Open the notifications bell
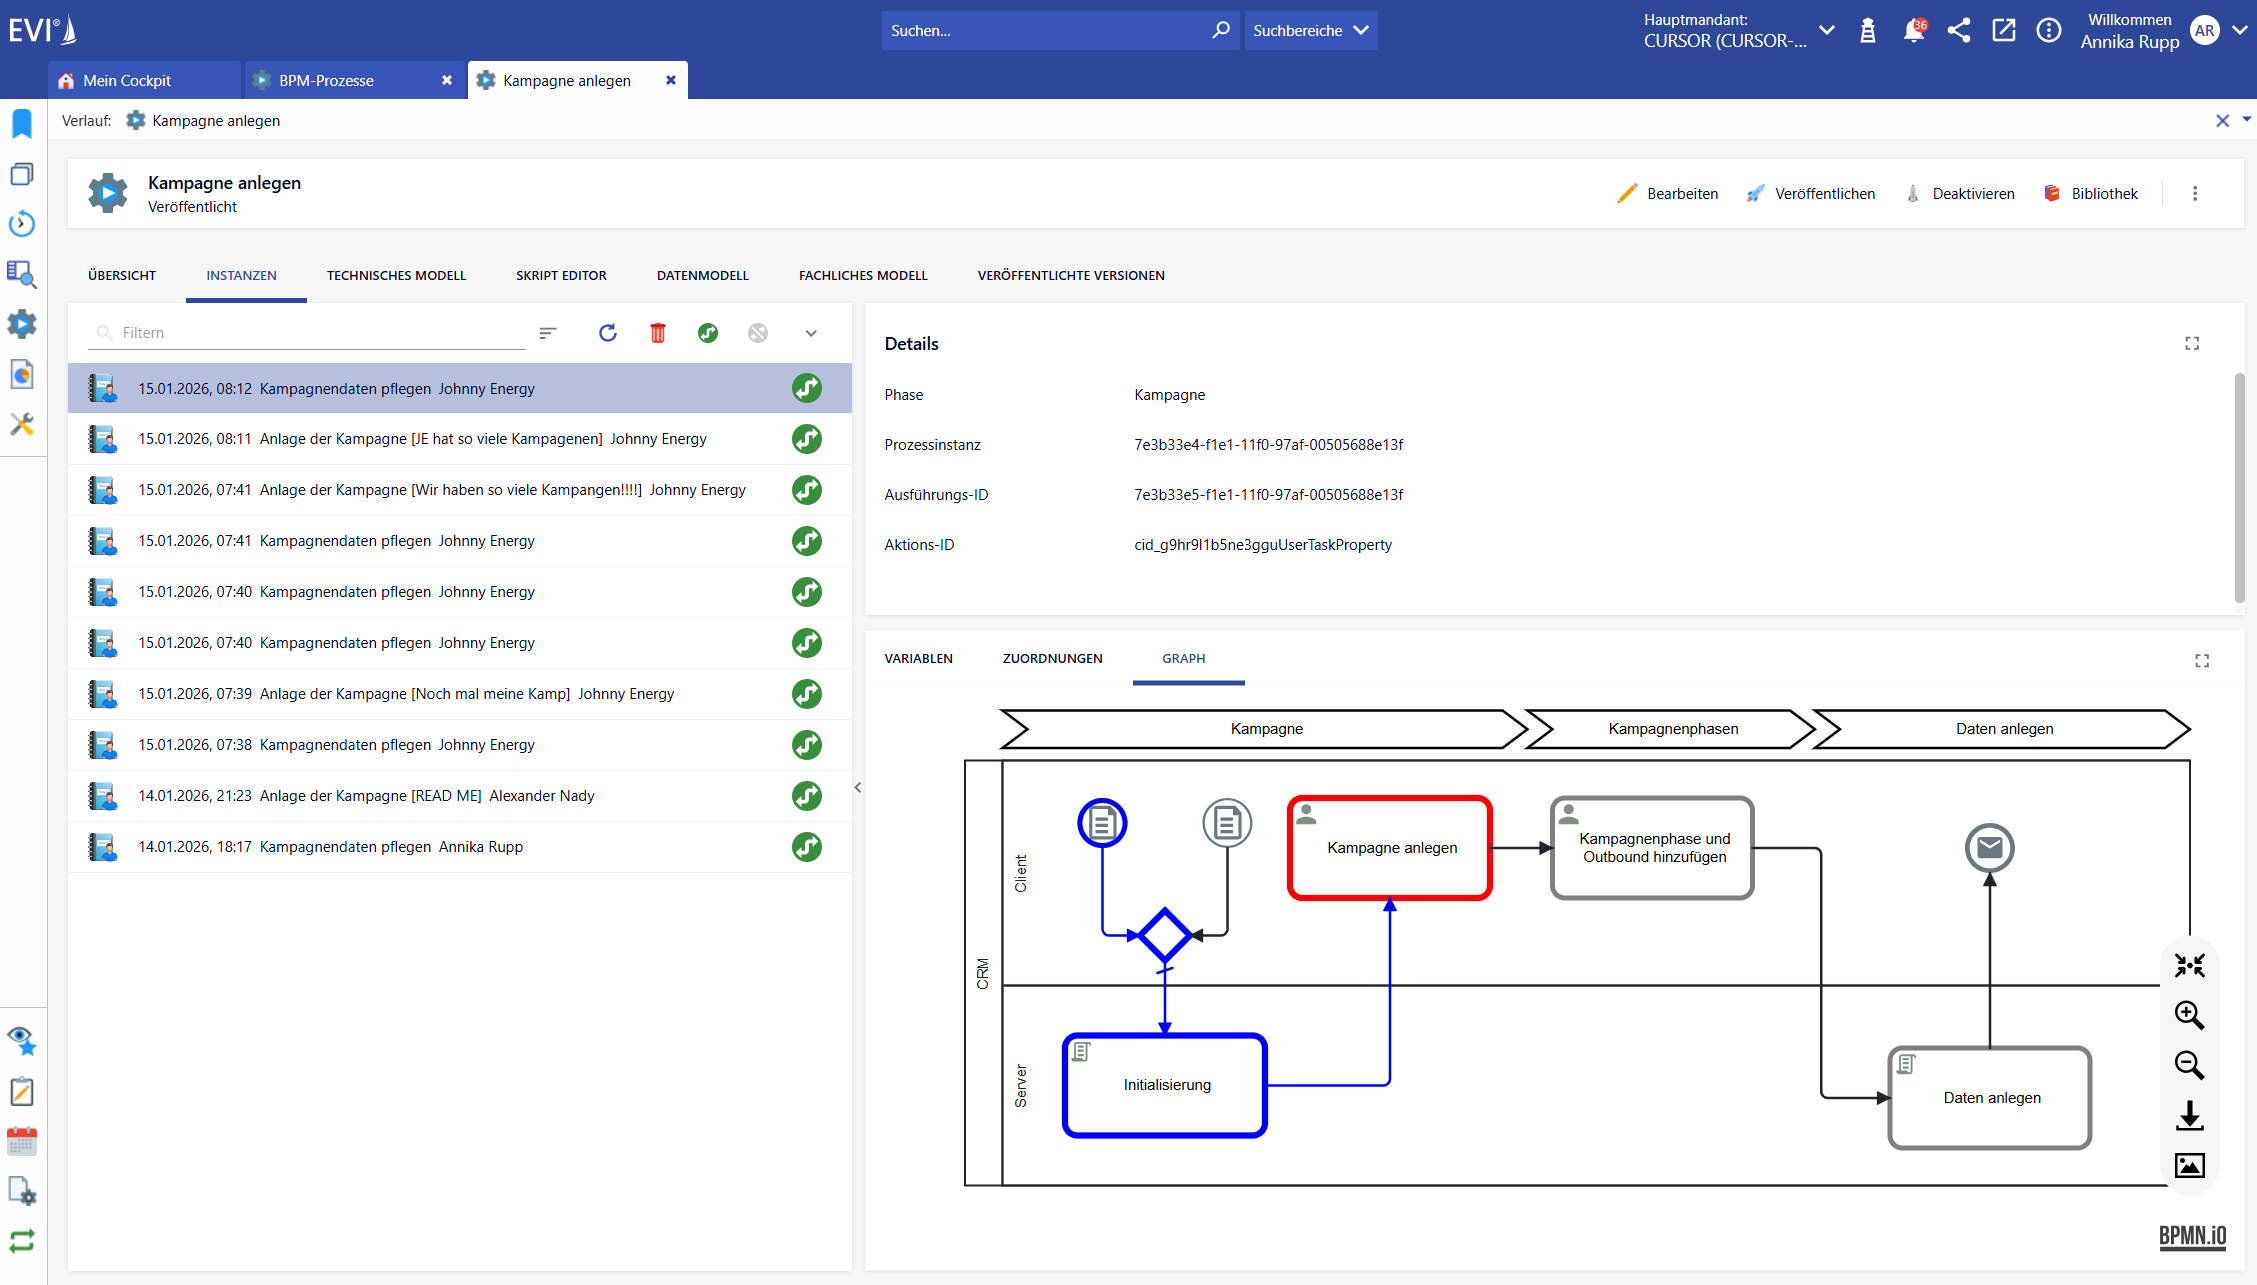This screenshot has height=1285, width=2257. 1912,31
